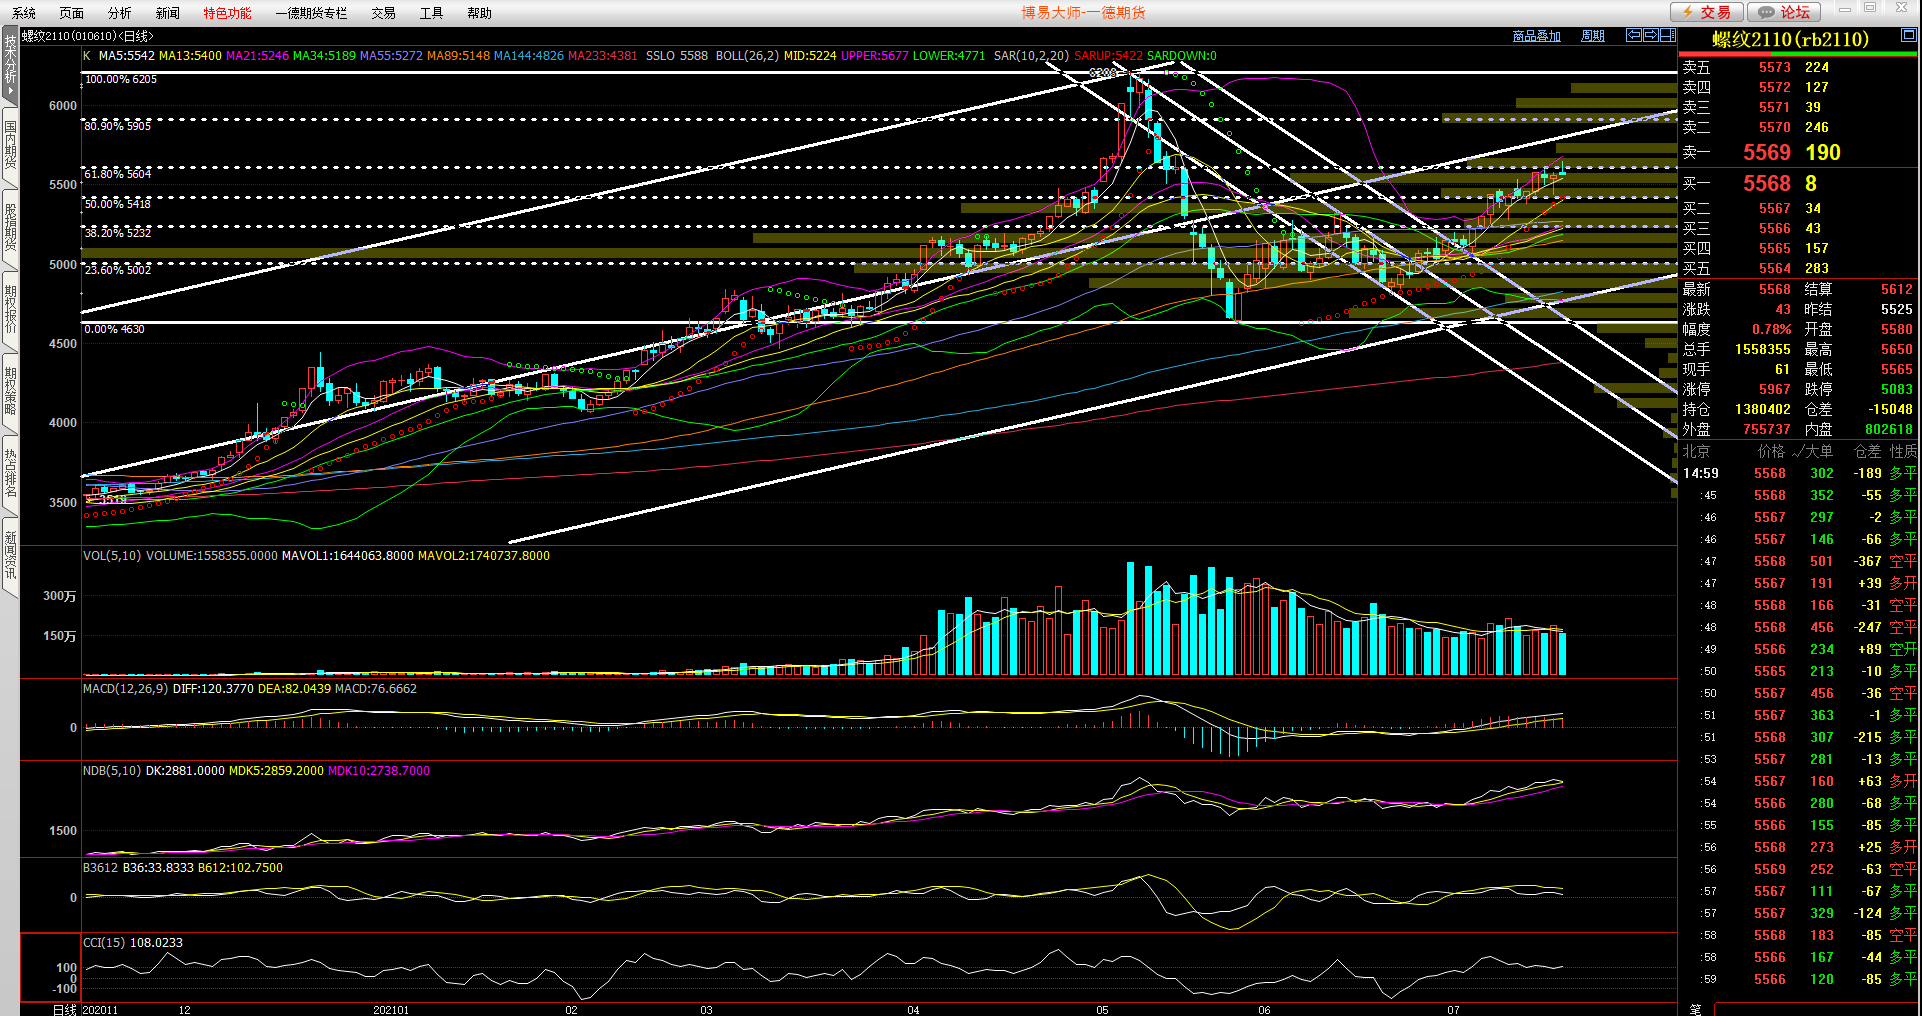Click the 交易 lightning trade button
1922x1016 pixels.
tap(1707, 12)
